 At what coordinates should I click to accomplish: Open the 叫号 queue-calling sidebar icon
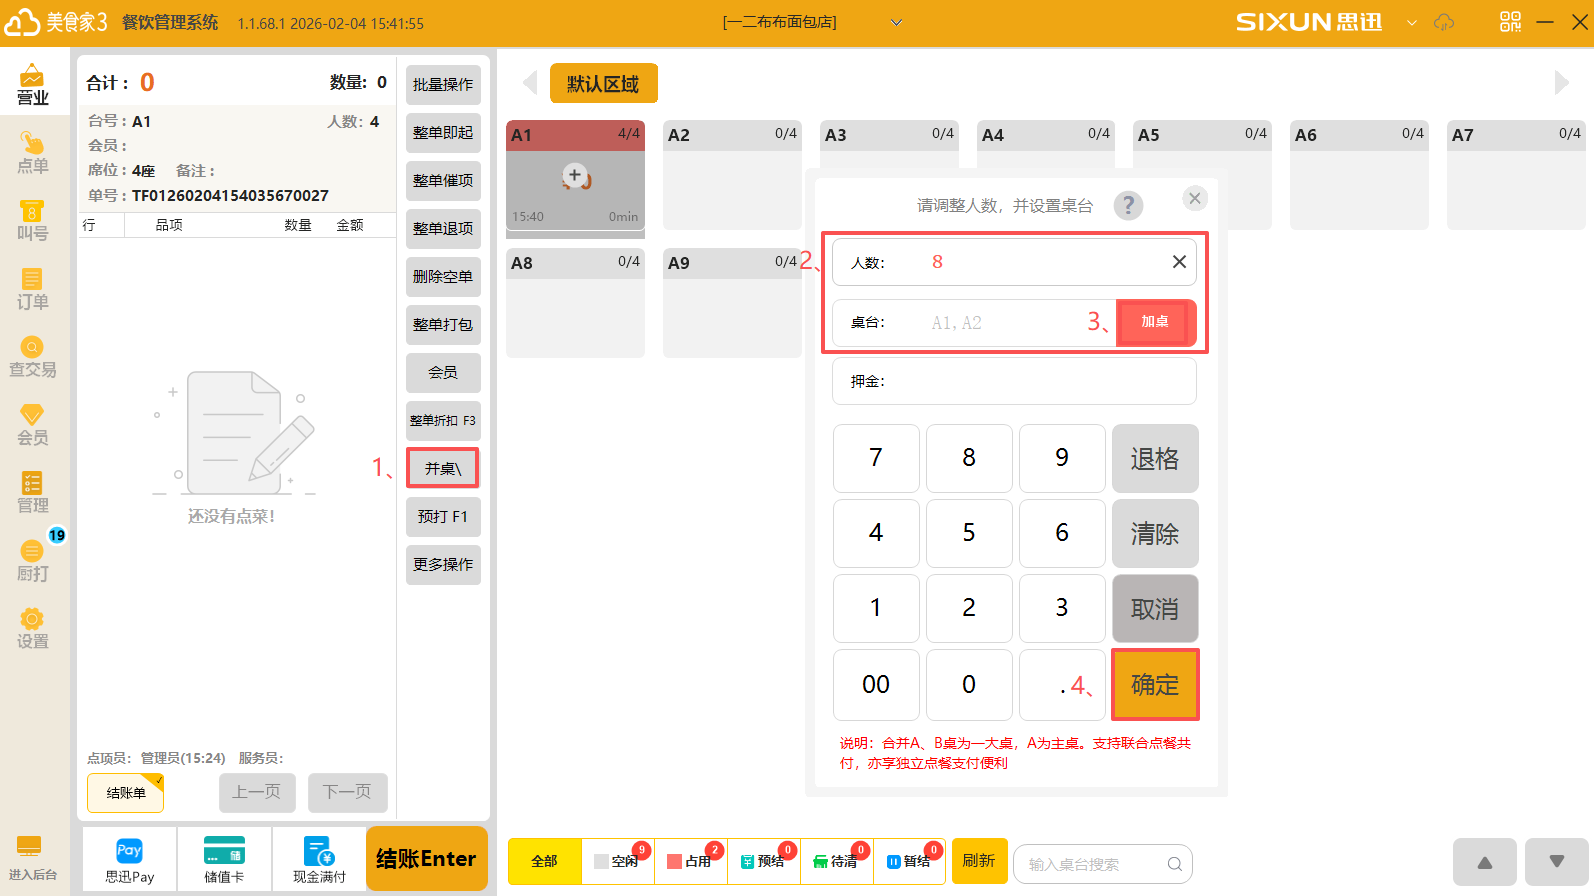pyautogui.click(x=32, y=221)
